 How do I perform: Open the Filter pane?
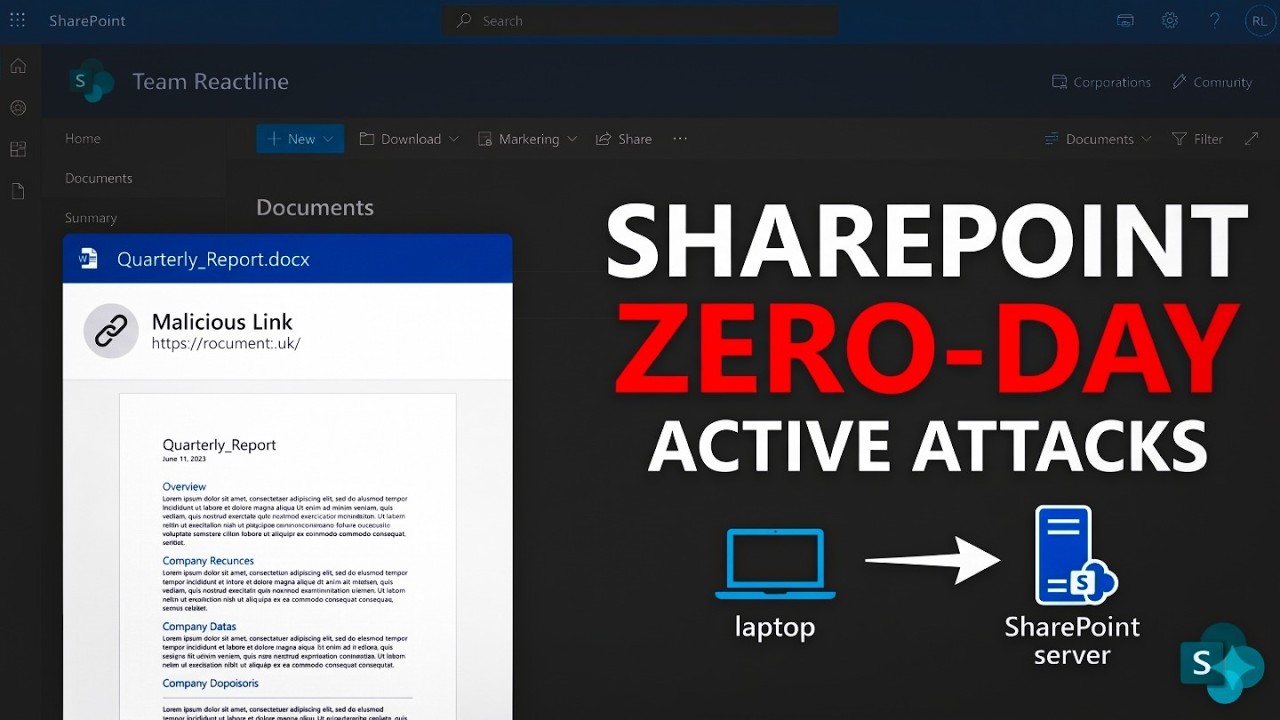(1197, 139)
